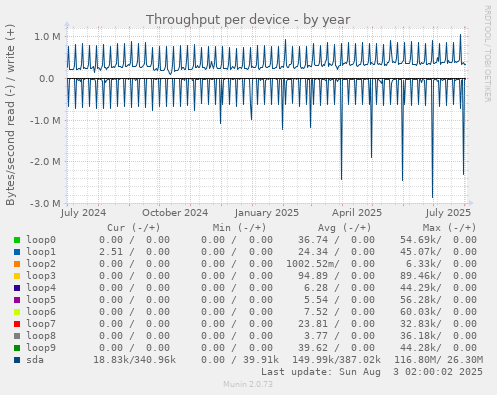Click the July 2024 axis label

[83, 213]
